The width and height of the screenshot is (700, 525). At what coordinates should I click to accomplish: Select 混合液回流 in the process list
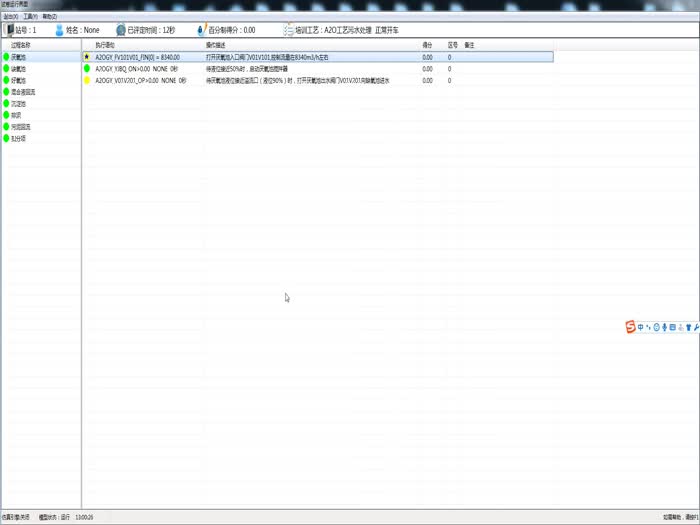point(24,92)
